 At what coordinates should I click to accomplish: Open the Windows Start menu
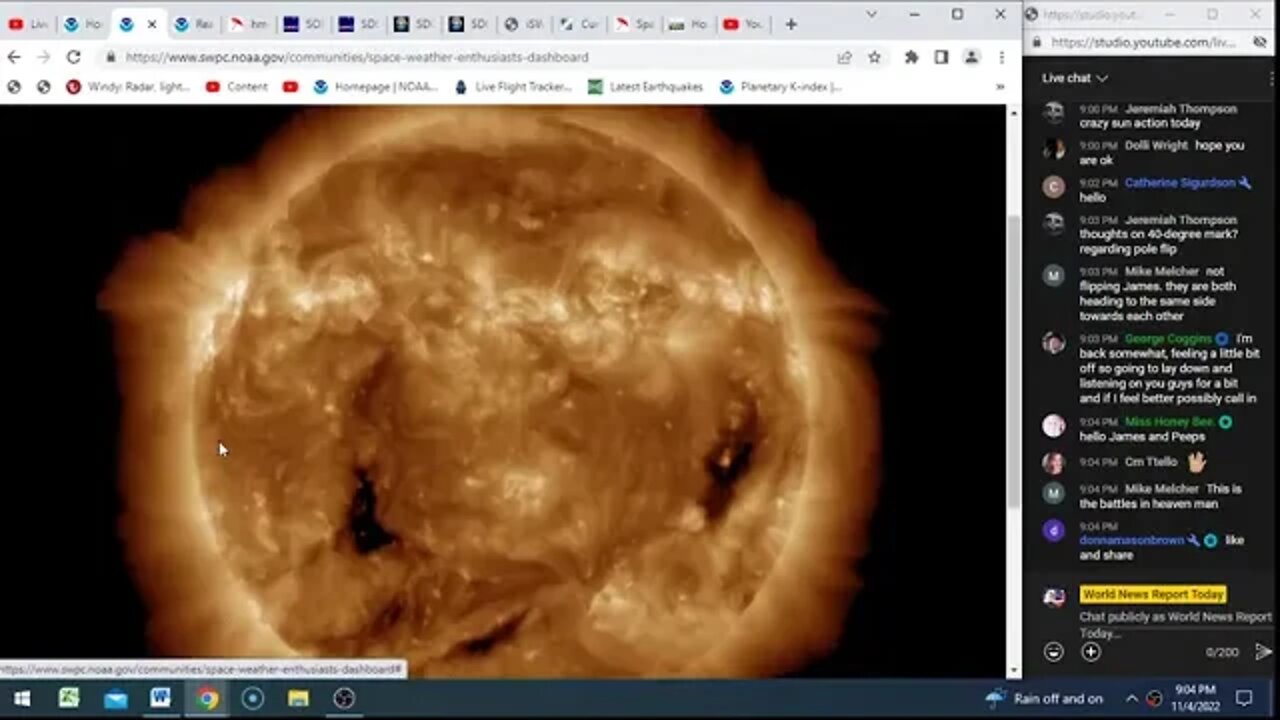[21, 698]
